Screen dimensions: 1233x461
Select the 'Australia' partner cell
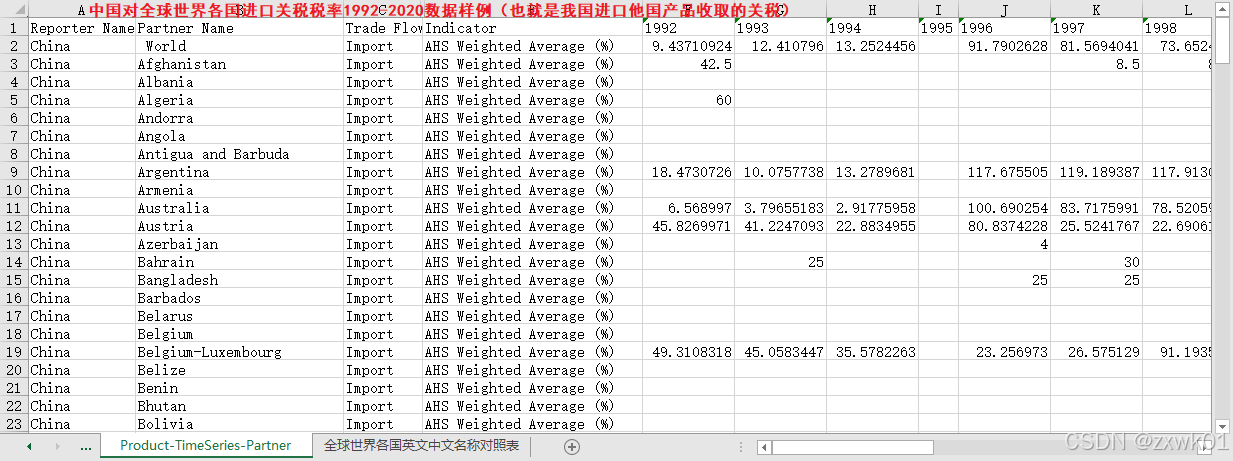tap(239, 208)
